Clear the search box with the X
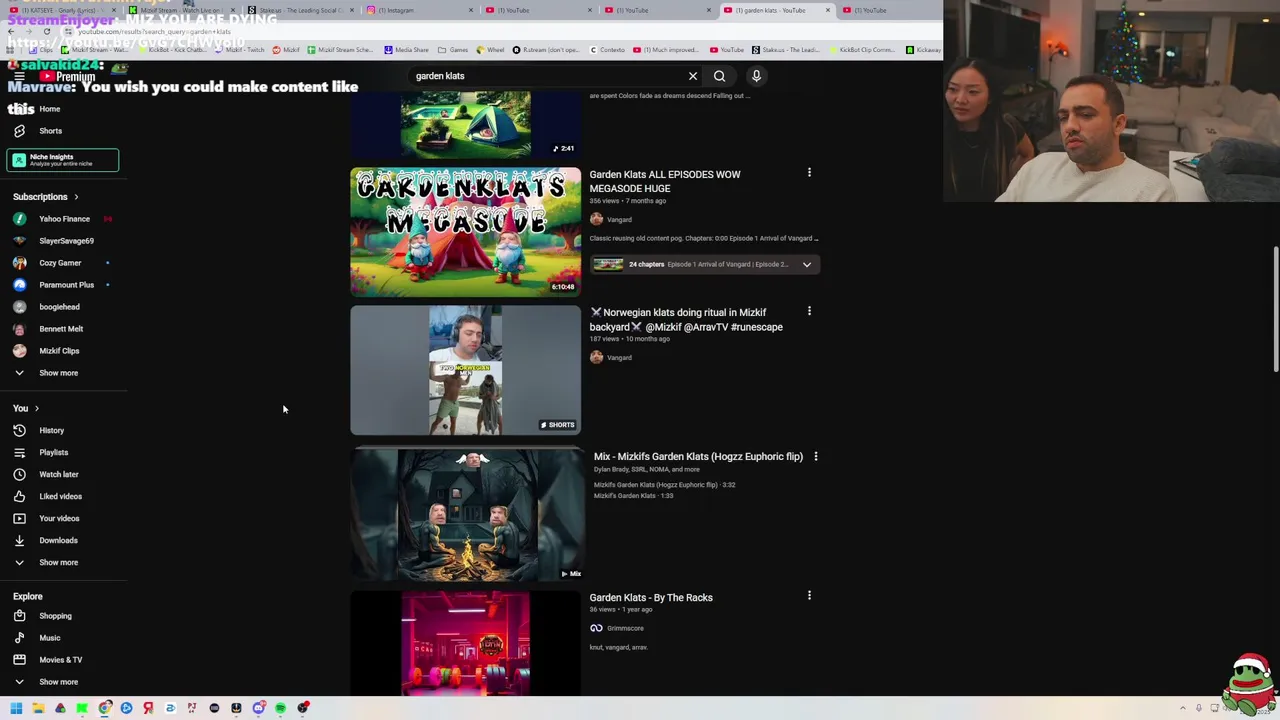This screenshot has width=1280, height=720. point(693,76)
